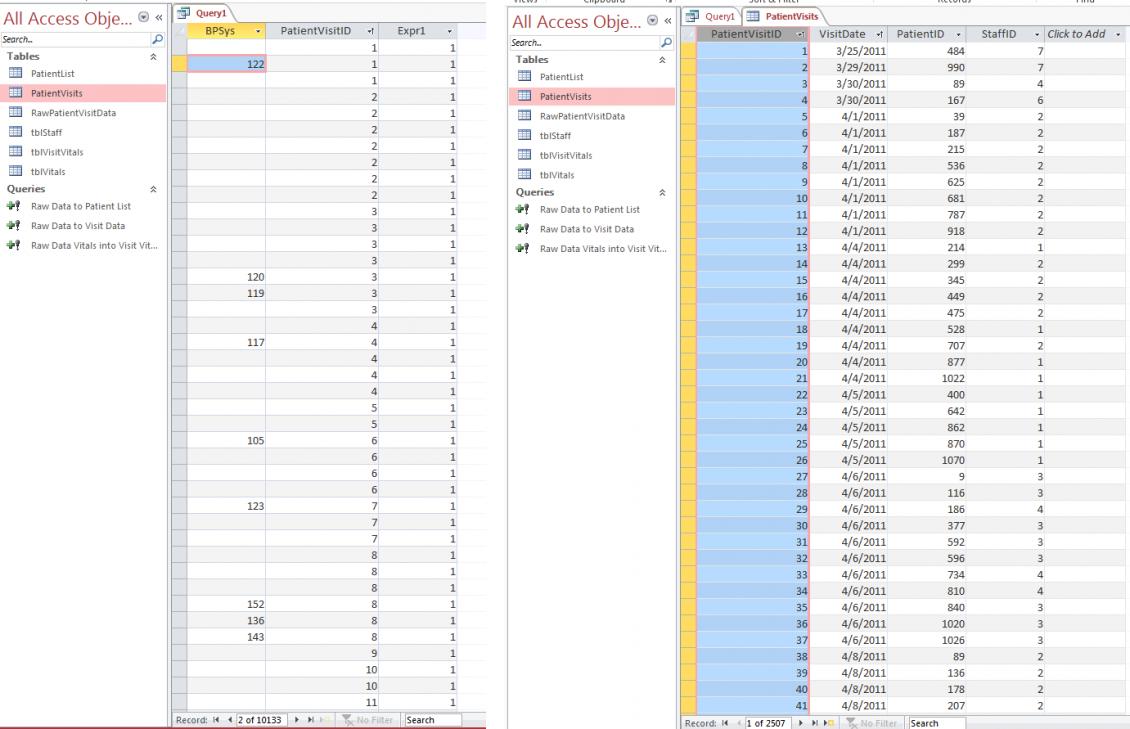Select row with PatientVisitID 41 in PatientVisits datasheet
The image size is (1130, 729).
(688, 706)
